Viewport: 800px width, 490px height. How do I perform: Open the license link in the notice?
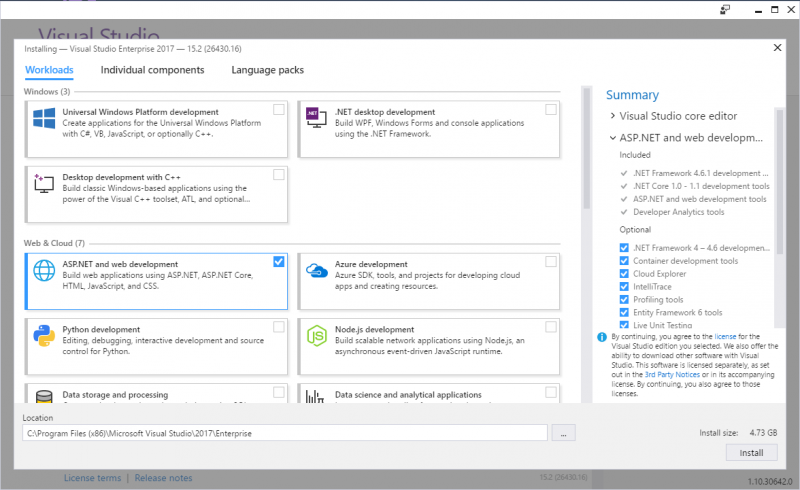click(x=725, y=336)
